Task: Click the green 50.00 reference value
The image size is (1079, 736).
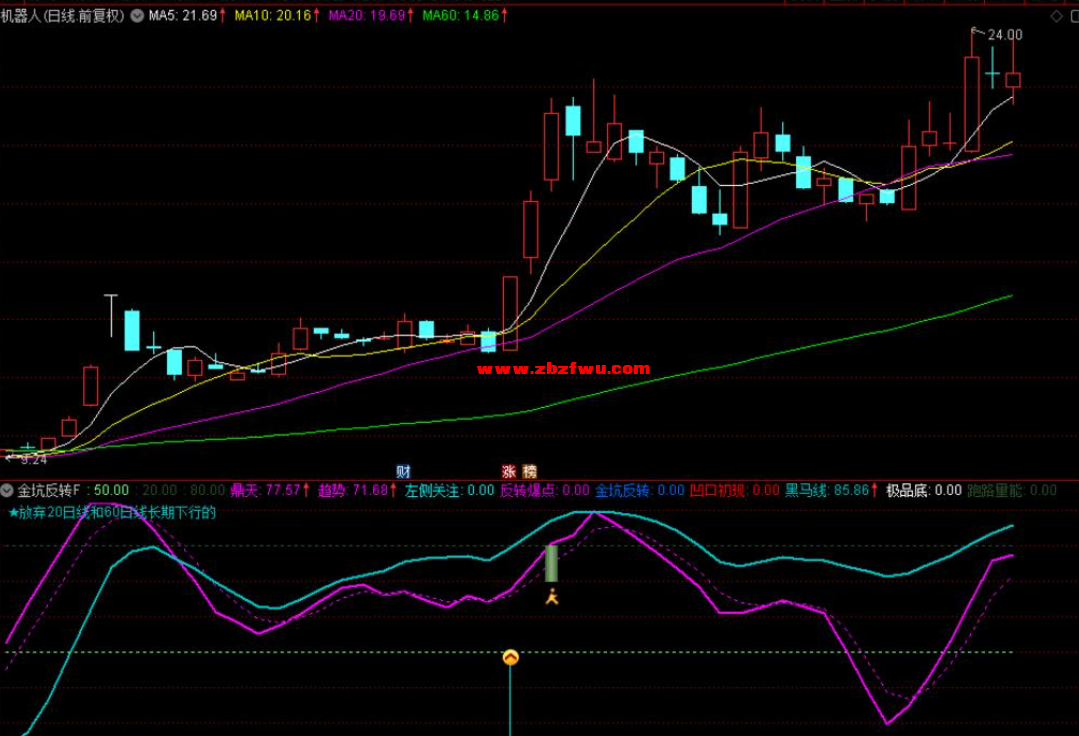Action: point(111,490)
